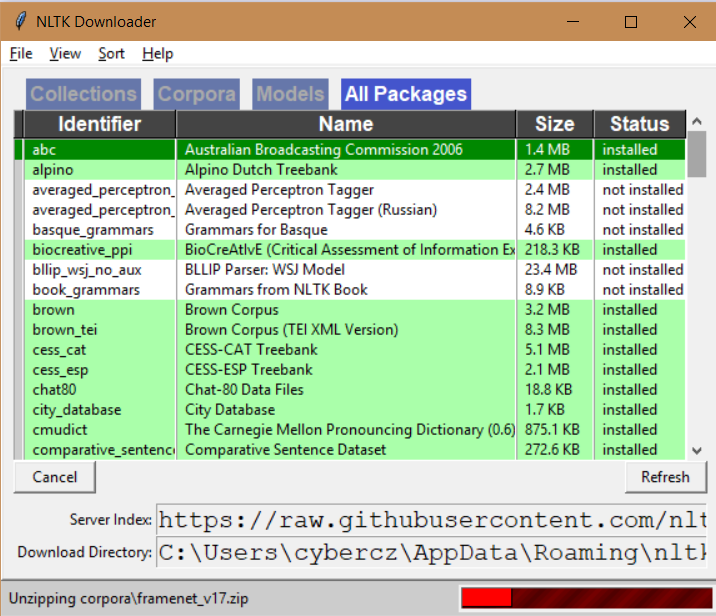Click the scrollbar up arrow
This screenshot has width=716, height=616.
pos(697,121)
